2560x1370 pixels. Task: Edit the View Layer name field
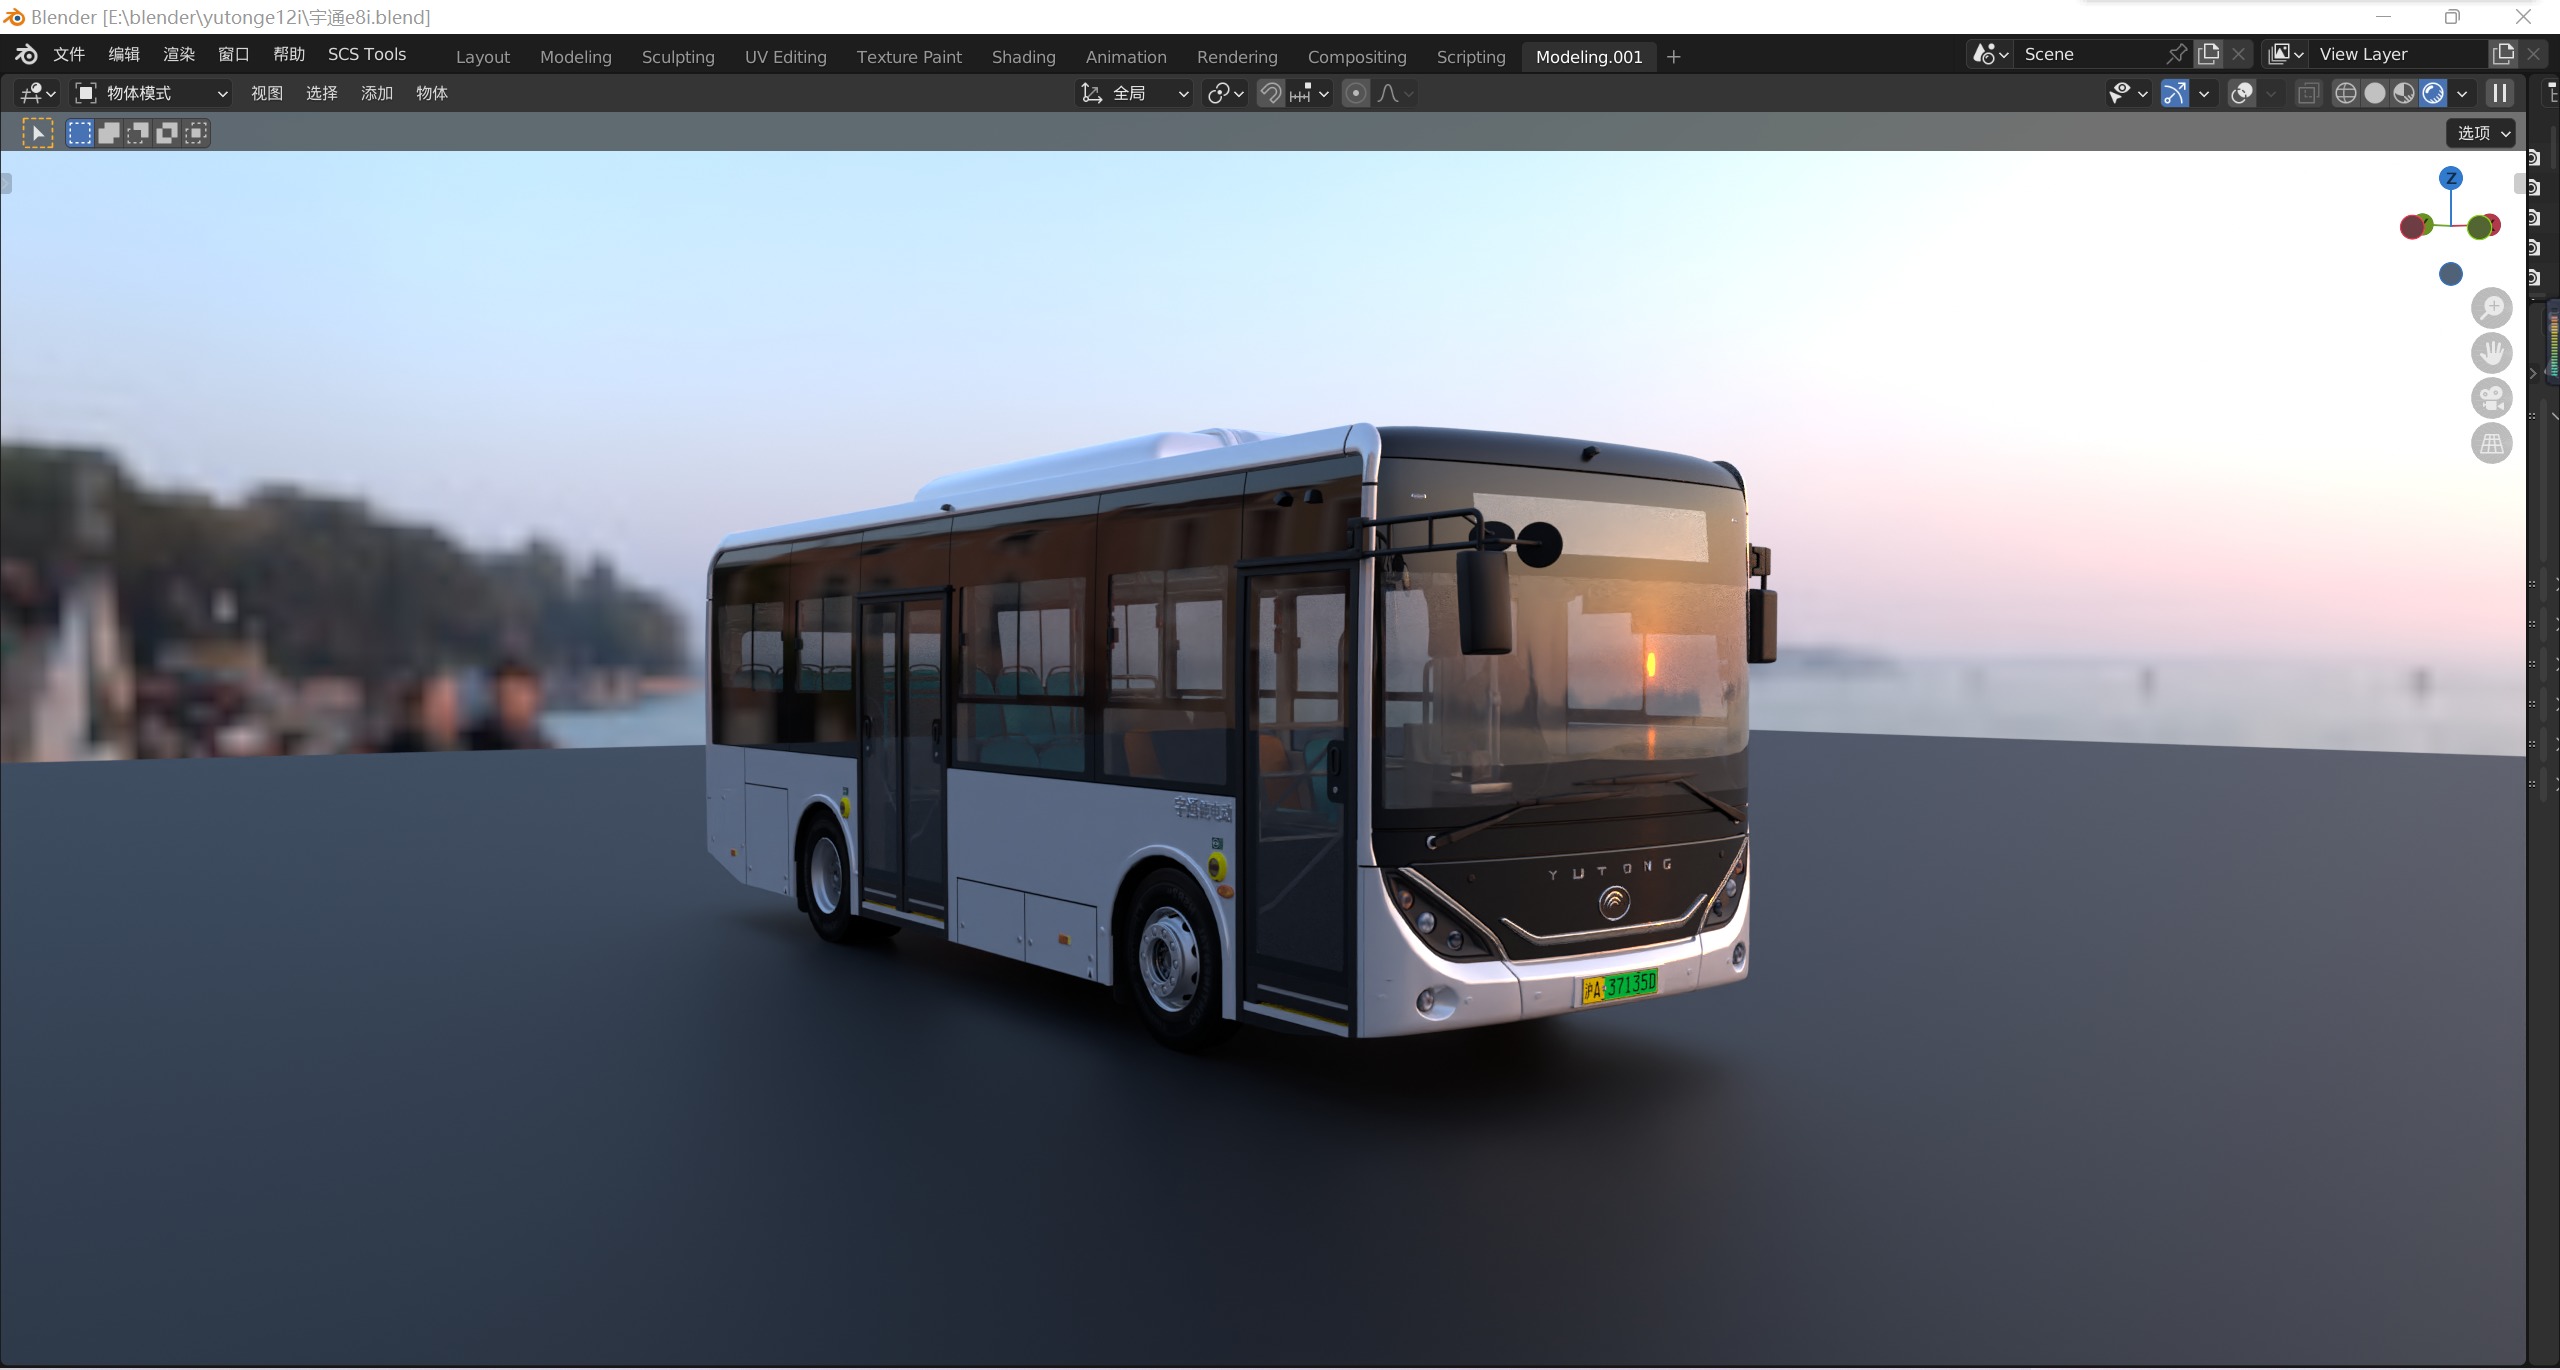click(2398, 54)
